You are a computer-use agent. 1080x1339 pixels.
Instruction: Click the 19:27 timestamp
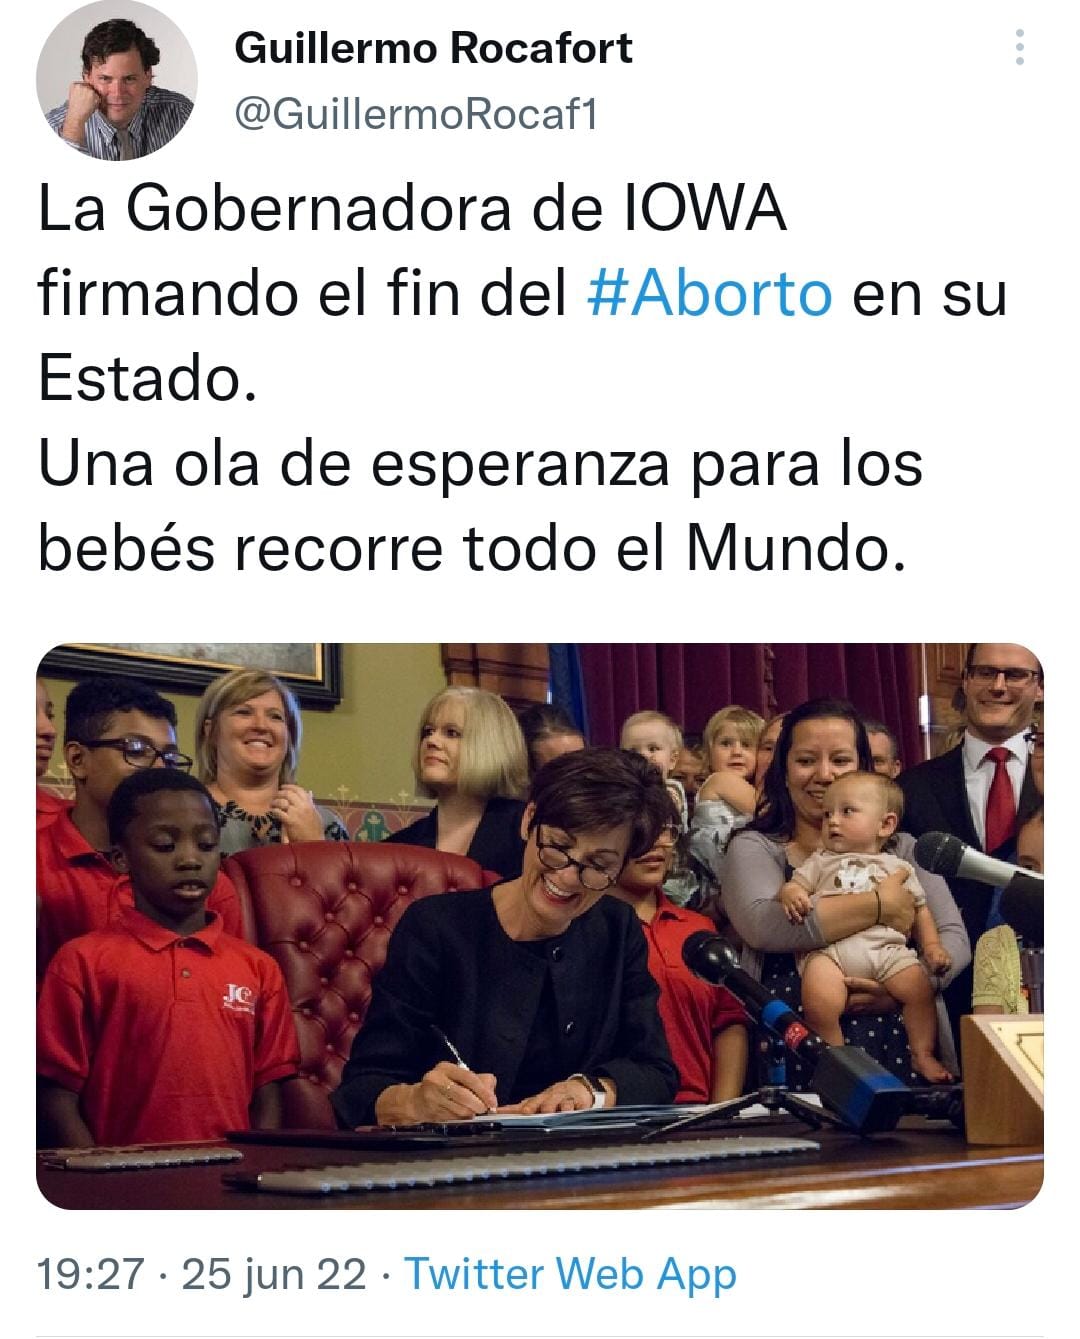[x=91, y=1274]
